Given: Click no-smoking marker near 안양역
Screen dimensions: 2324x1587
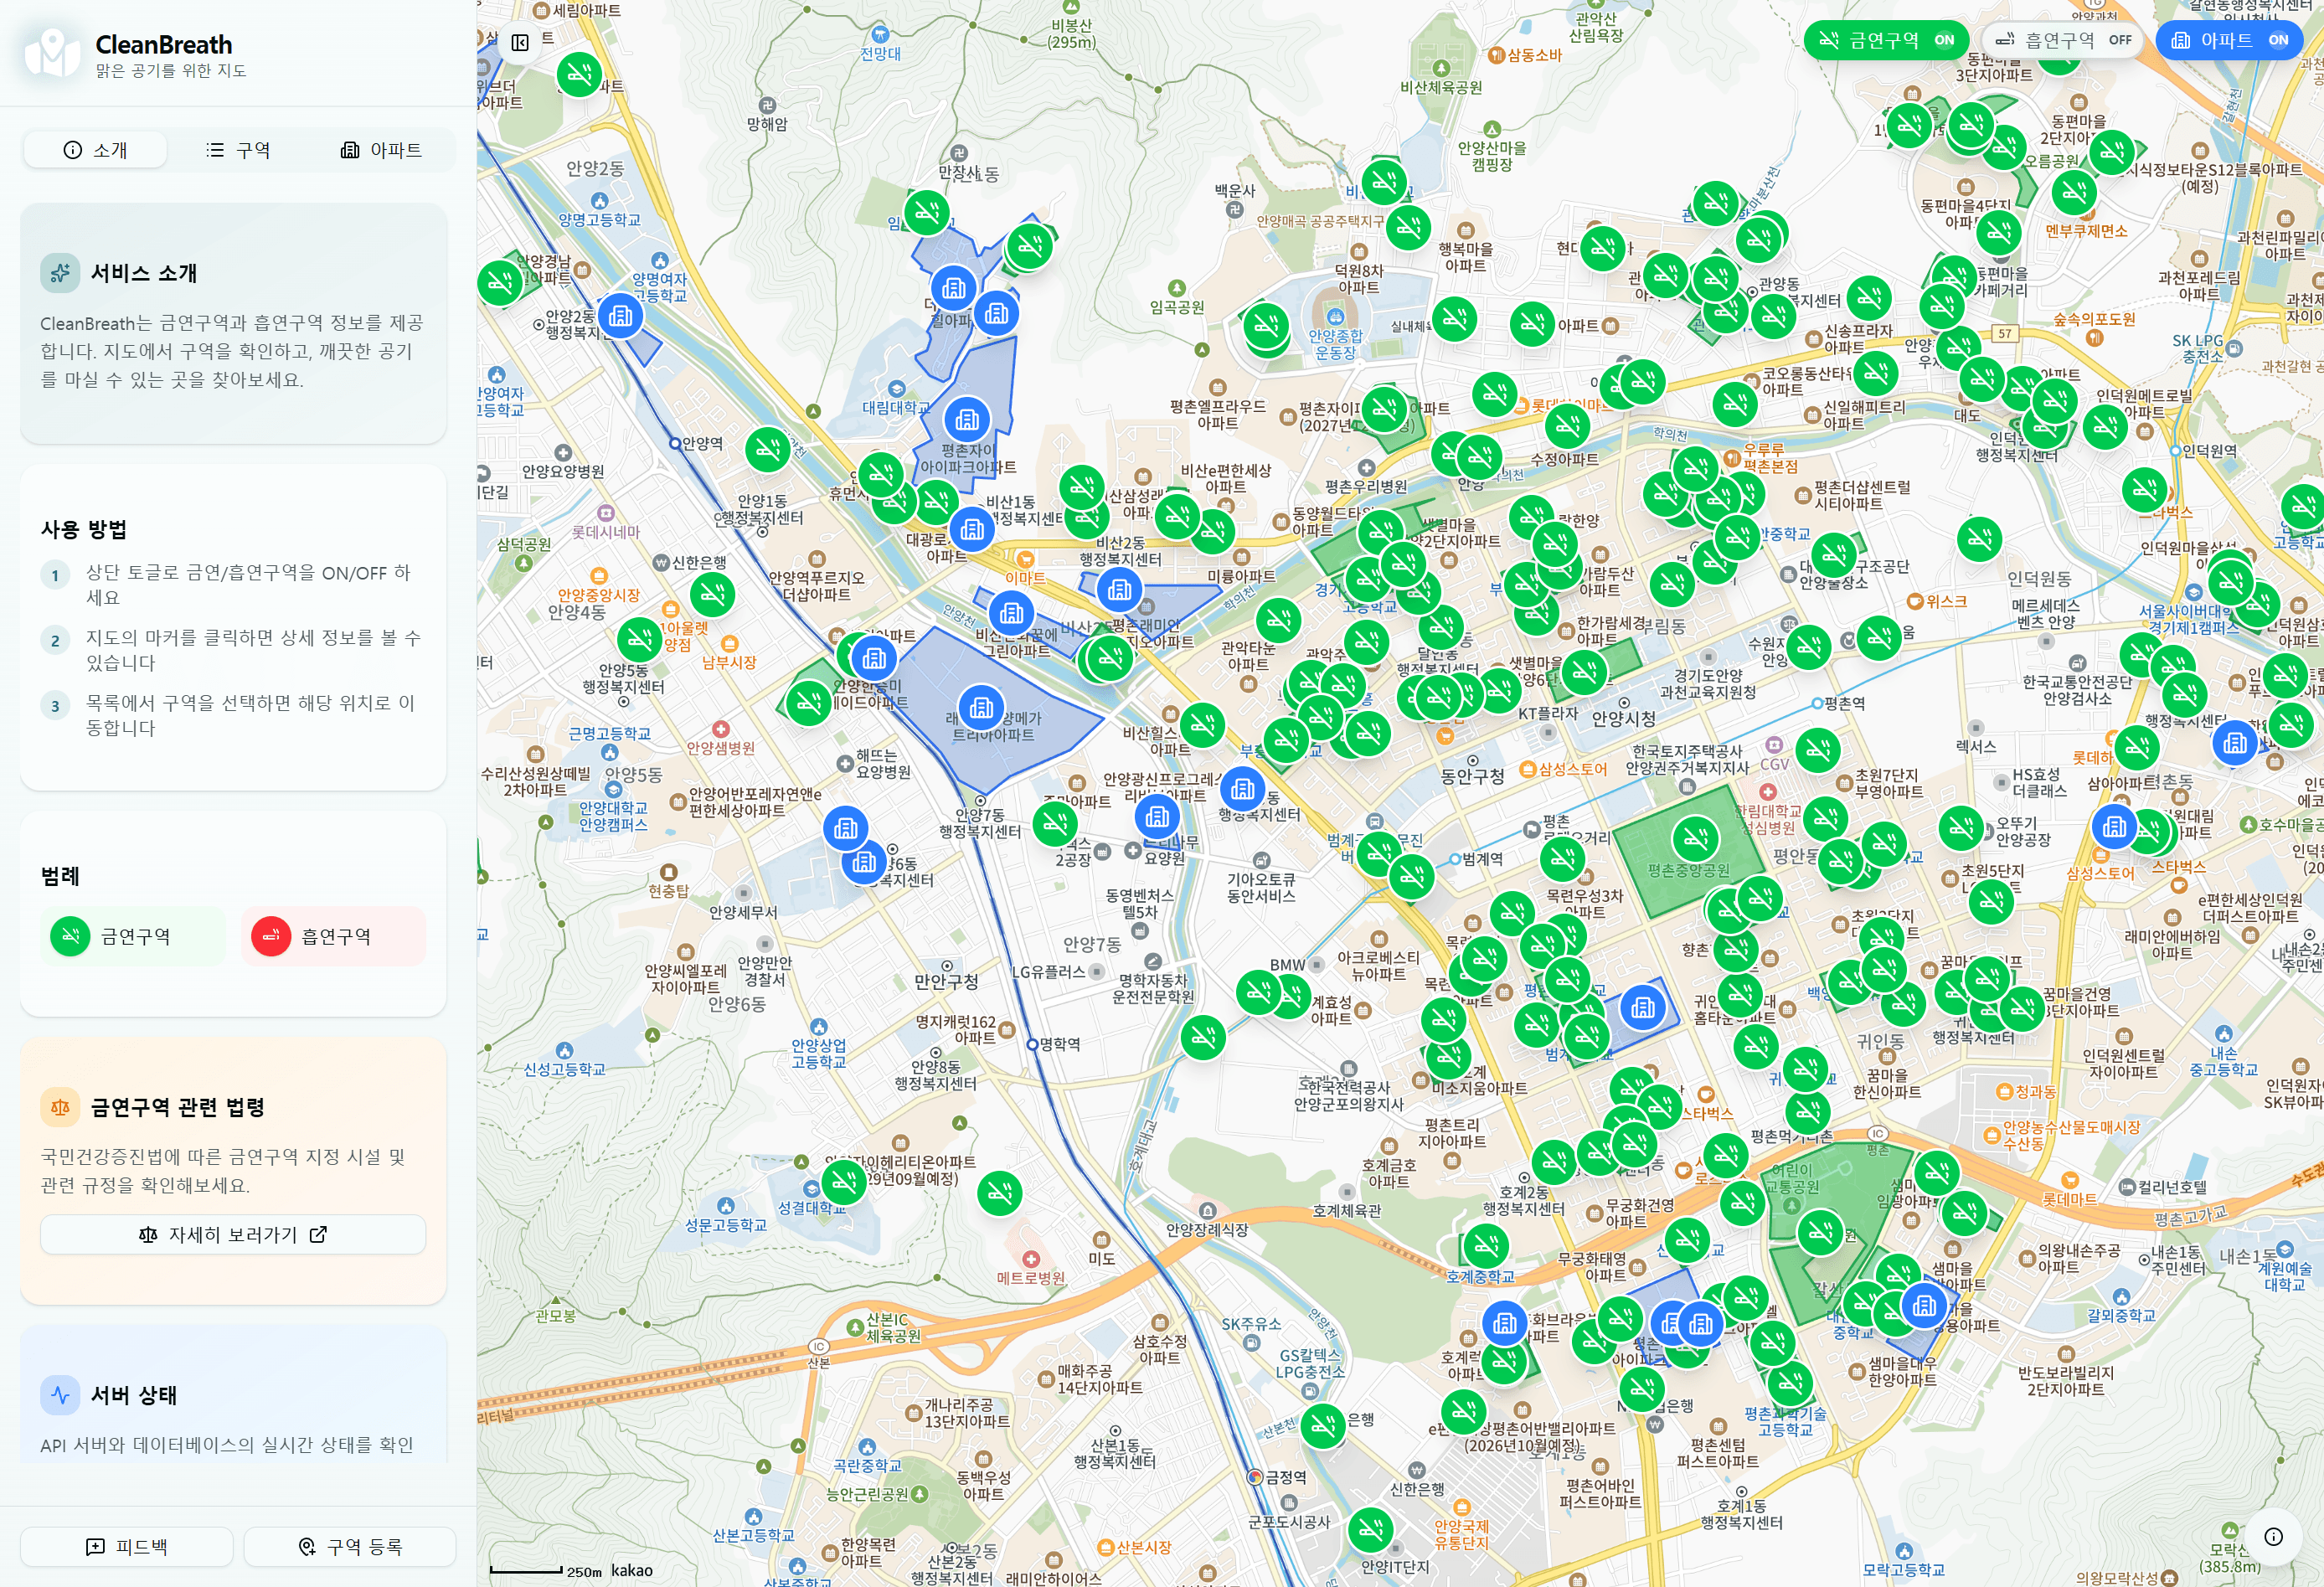Looking at the screenshot, I should (x=769, y=450).
